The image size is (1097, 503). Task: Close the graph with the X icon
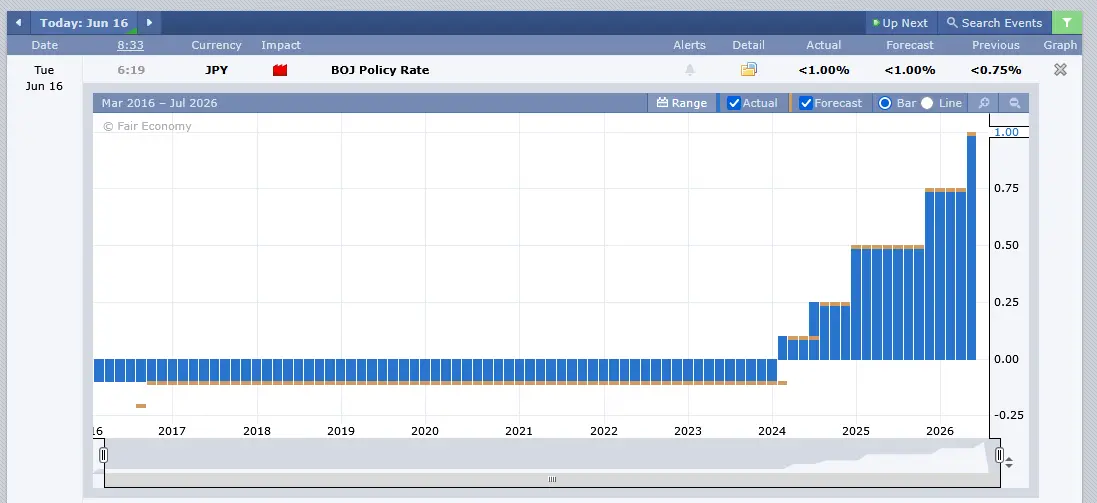1060,69
